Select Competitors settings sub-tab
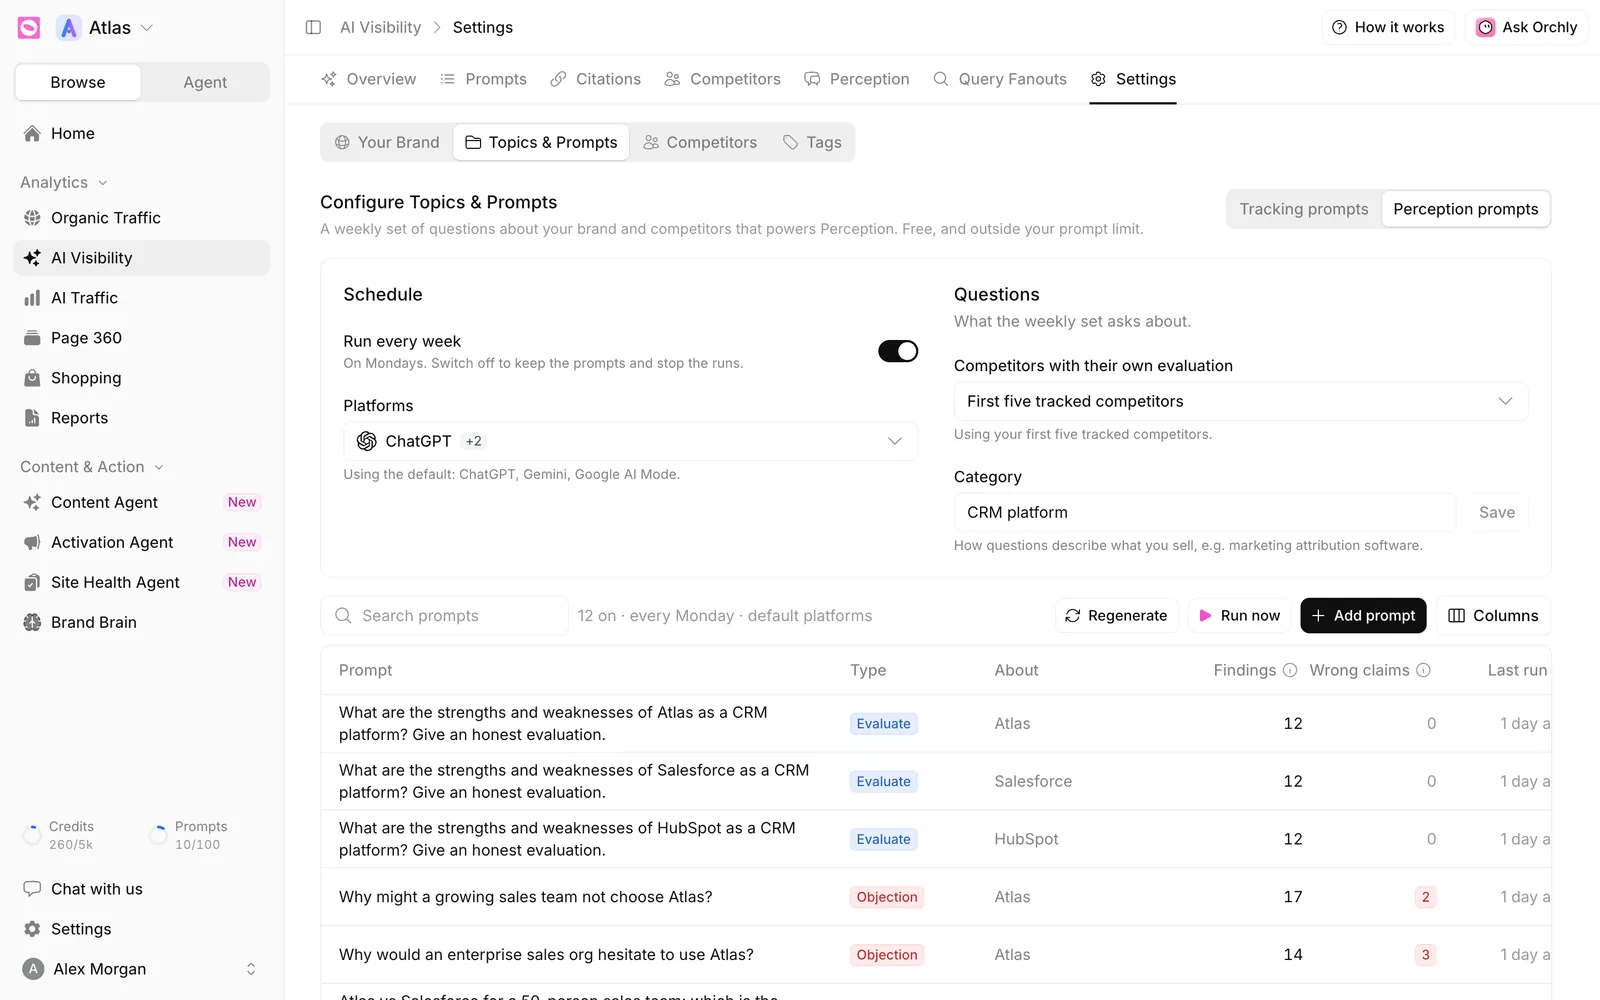This screenshot has width=1600, height=1000. [700, 142]
